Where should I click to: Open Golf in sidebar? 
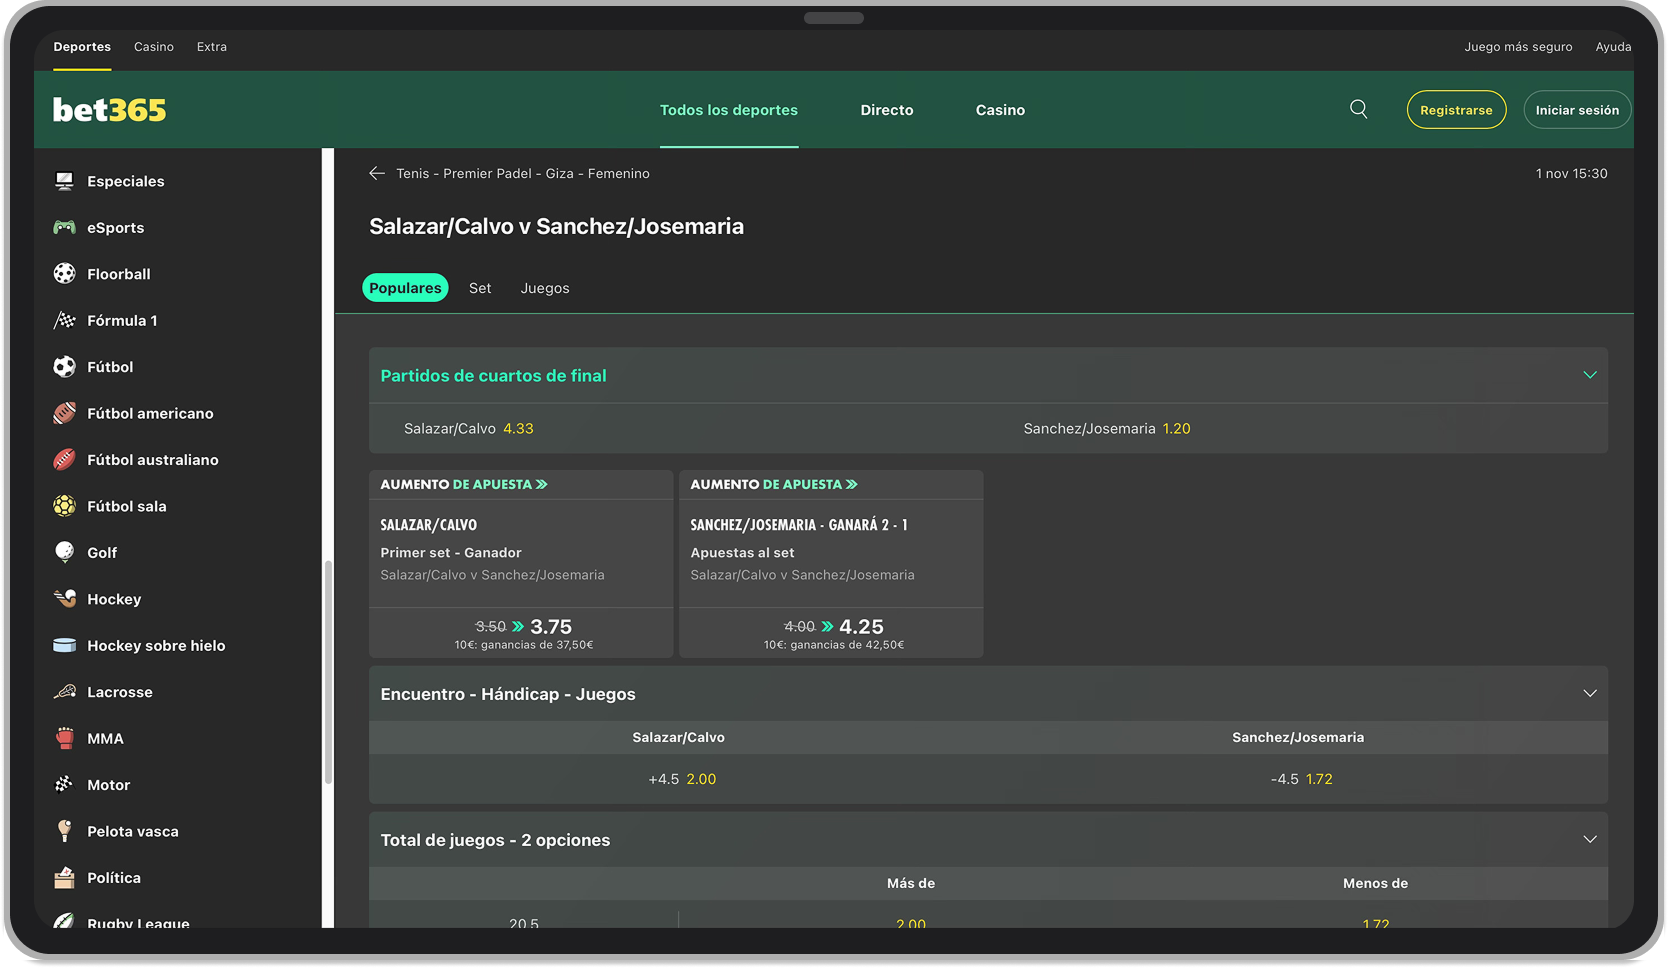pyautogui.click(x=102, y=553)
